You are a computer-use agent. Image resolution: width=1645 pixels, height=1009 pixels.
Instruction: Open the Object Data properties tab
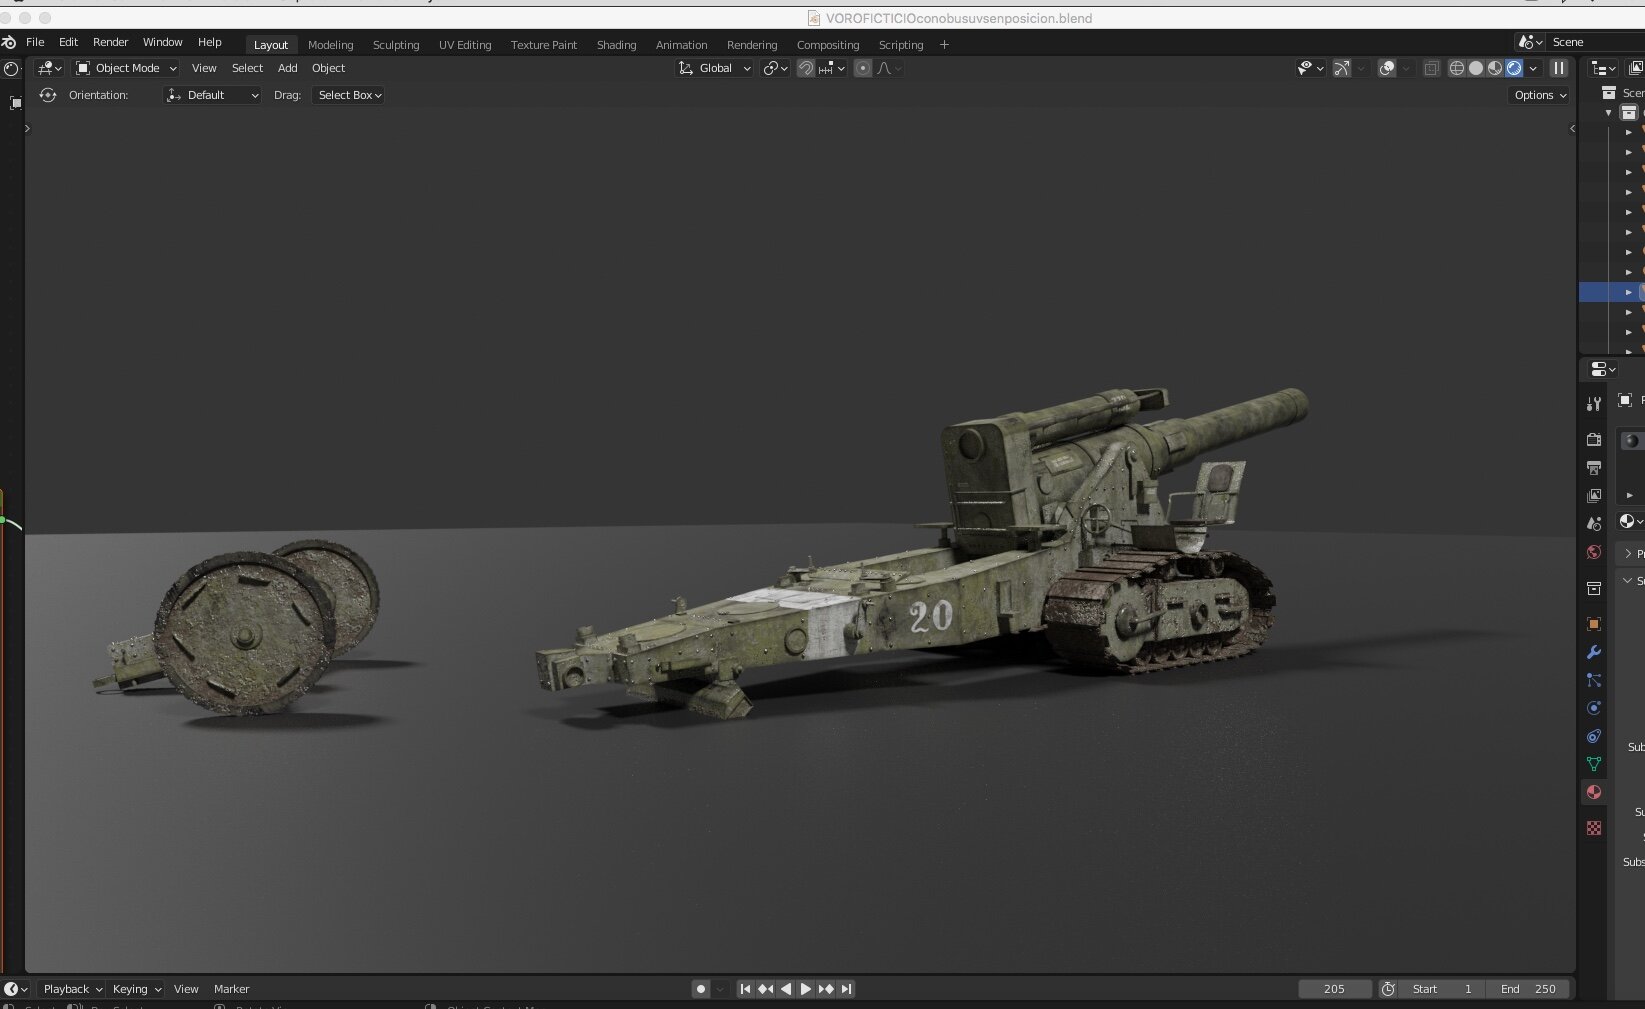click(1594, 764)
